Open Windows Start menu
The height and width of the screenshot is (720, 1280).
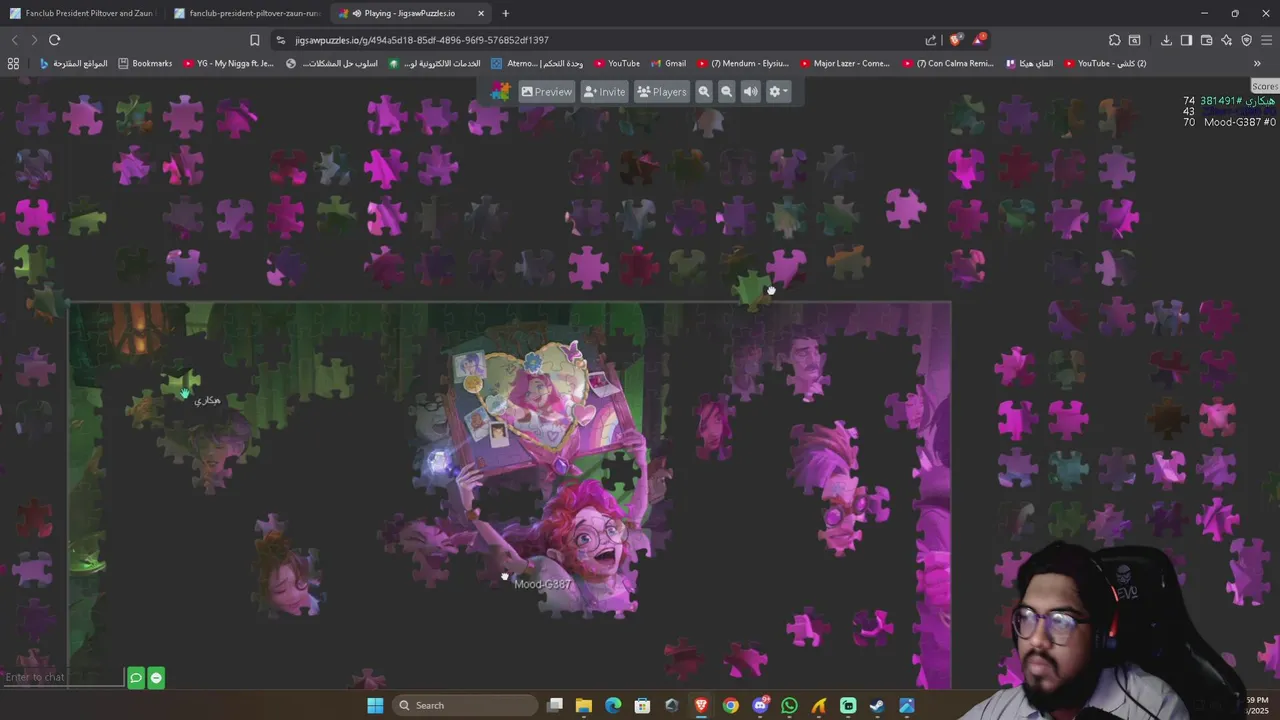pyautogui.click(x=375, y=705)
